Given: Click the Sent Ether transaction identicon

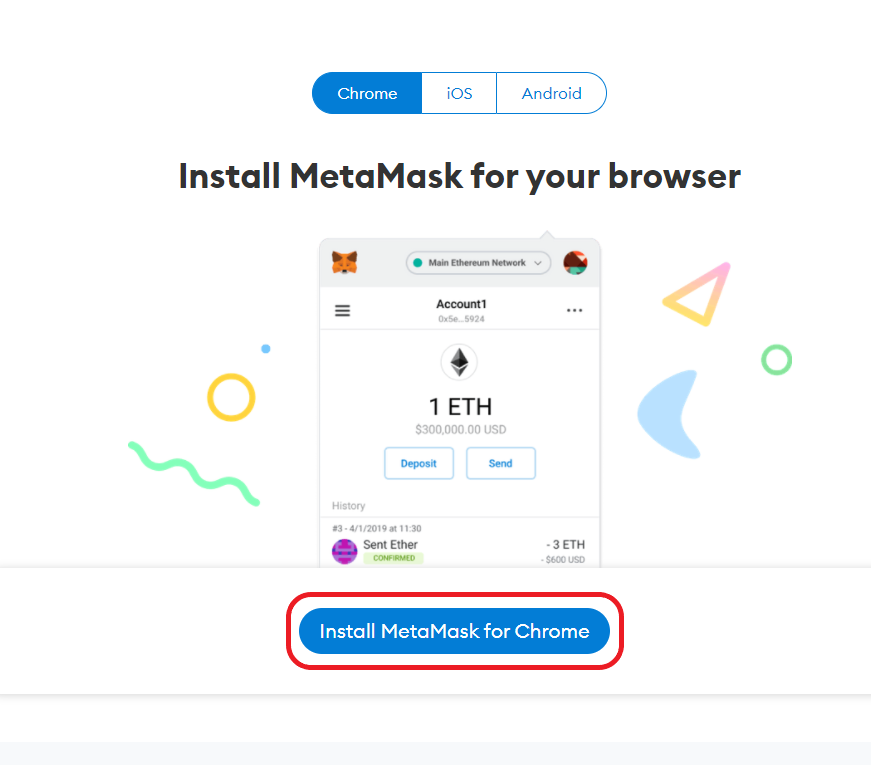Looking at the screenshot, I should (344, 552).
